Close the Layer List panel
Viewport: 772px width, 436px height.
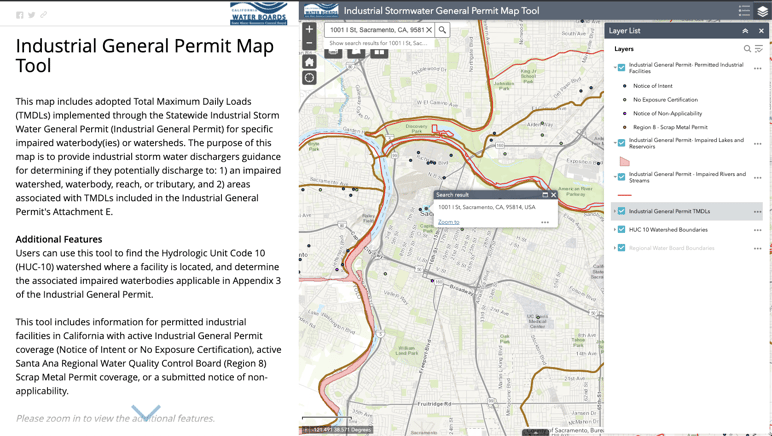(x=761, y=31)
